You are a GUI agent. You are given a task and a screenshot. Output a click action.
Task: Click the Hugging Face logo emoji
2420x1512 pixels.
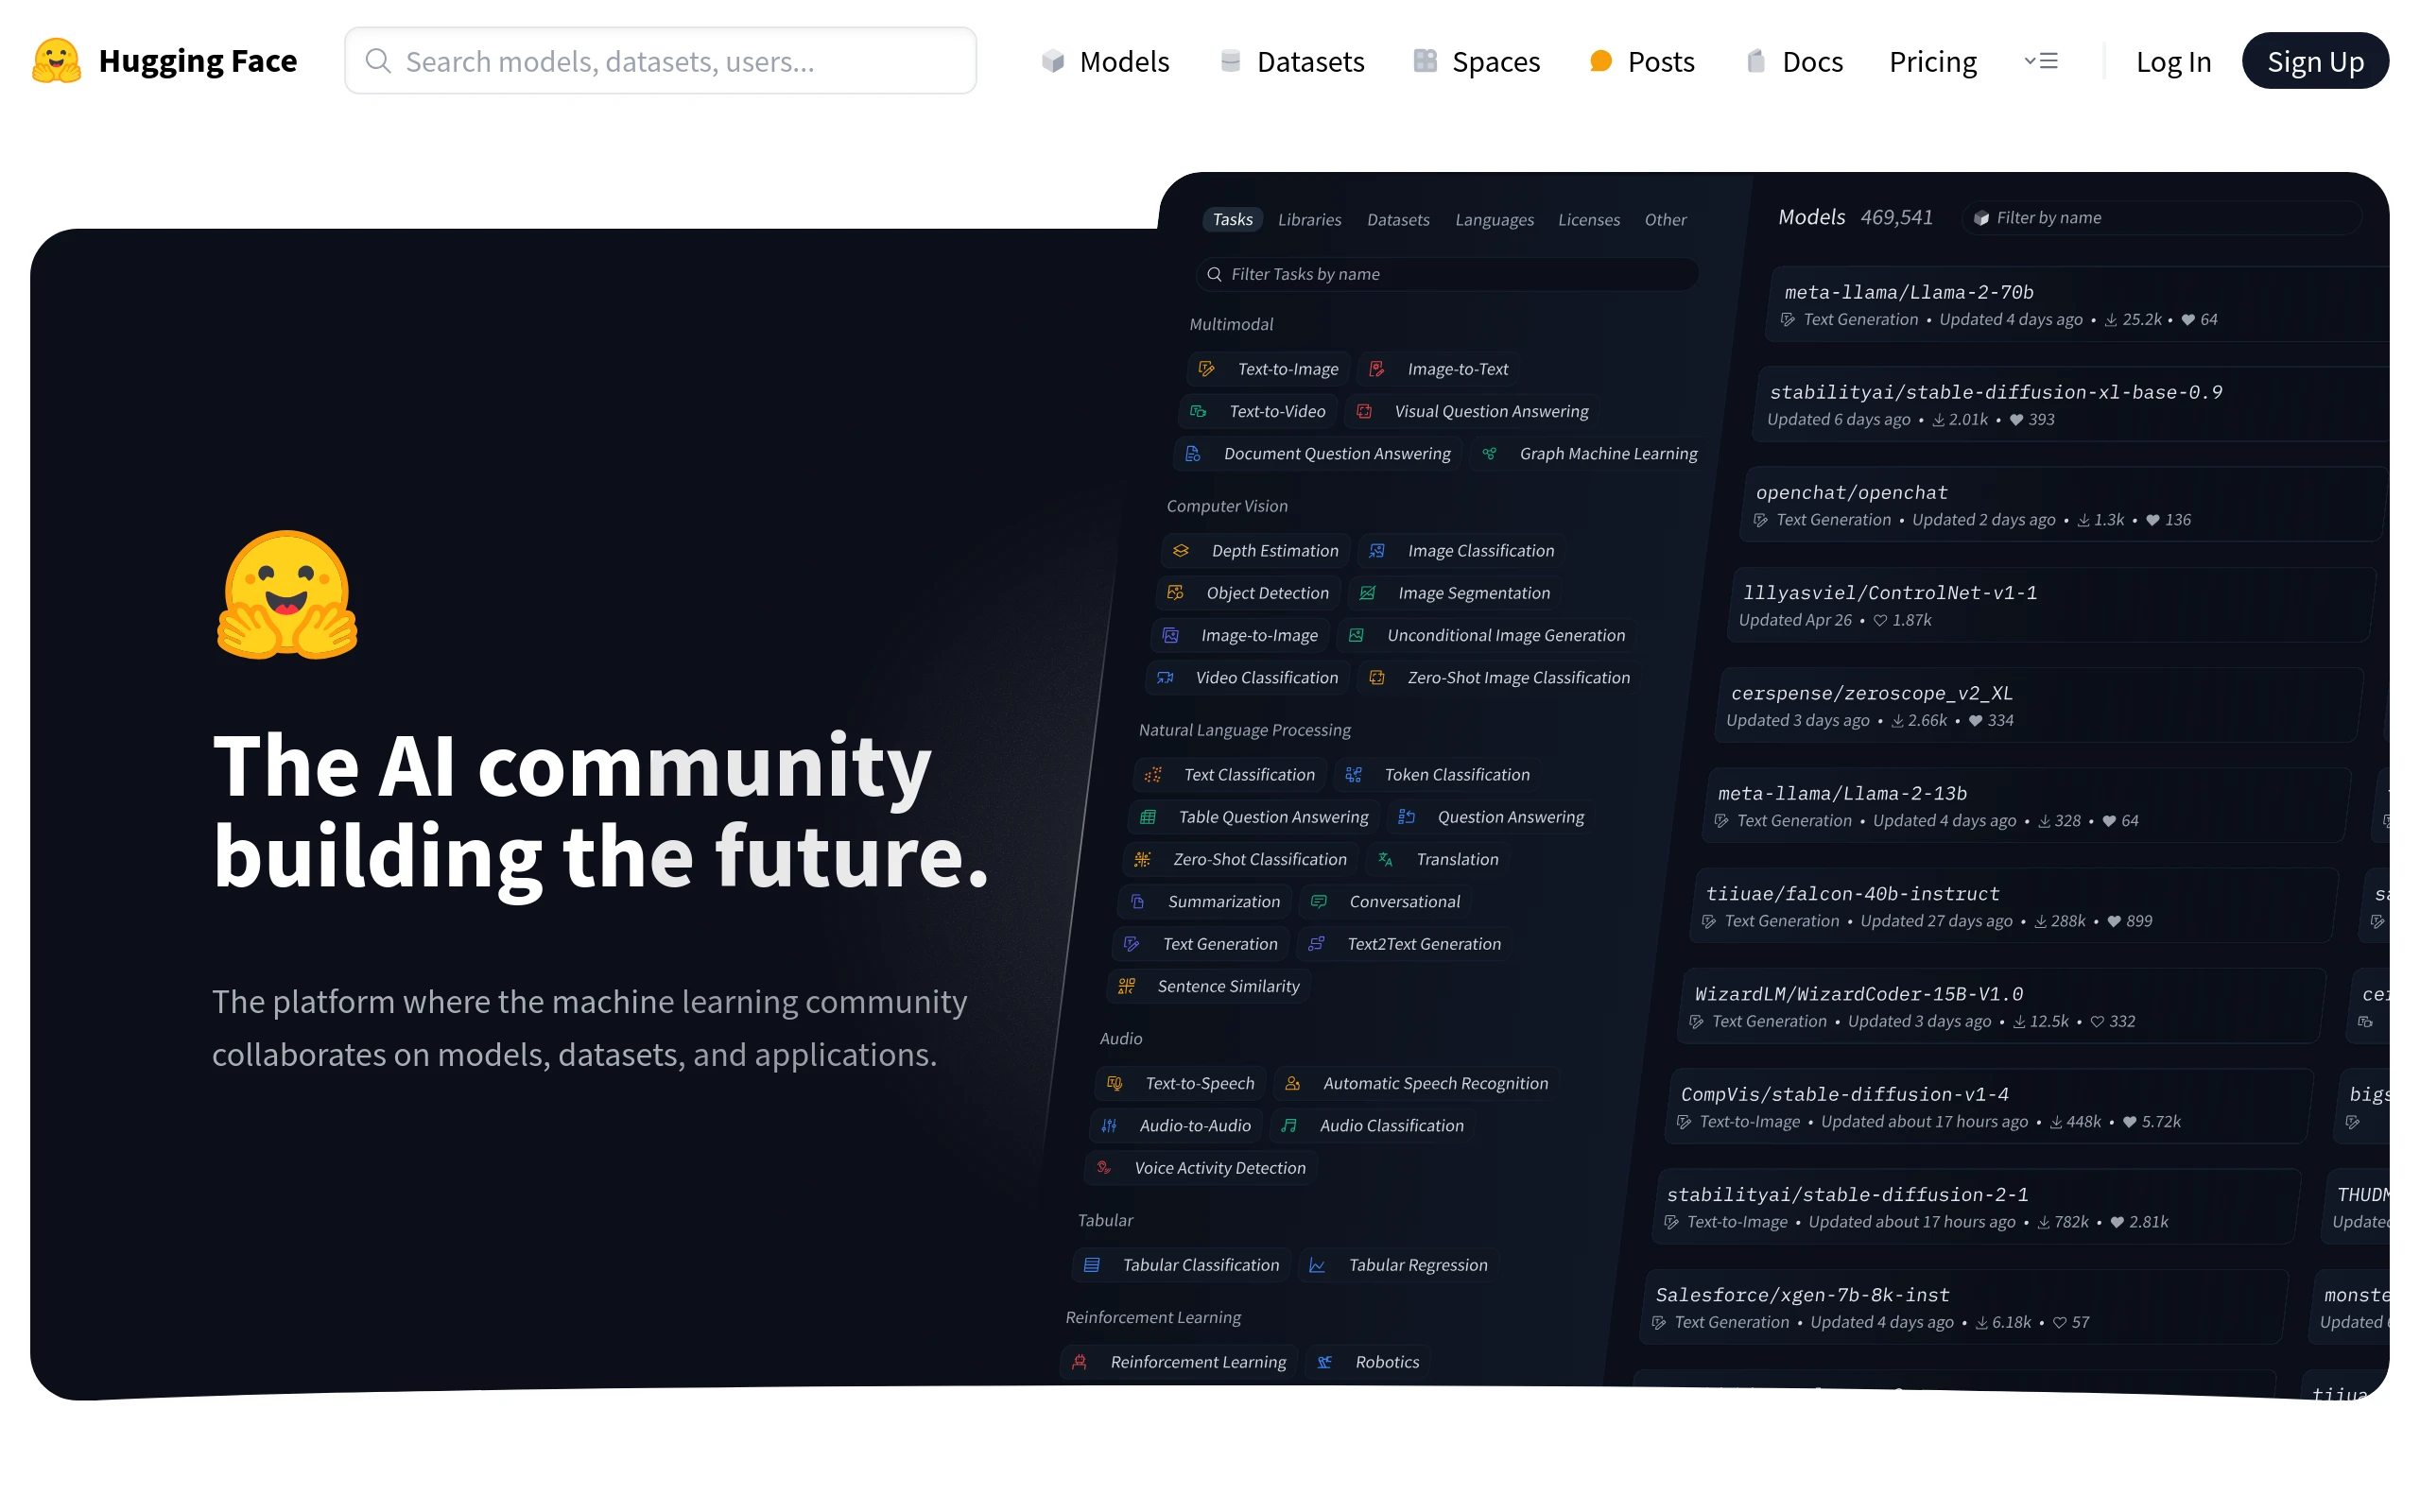pos(56,61)
